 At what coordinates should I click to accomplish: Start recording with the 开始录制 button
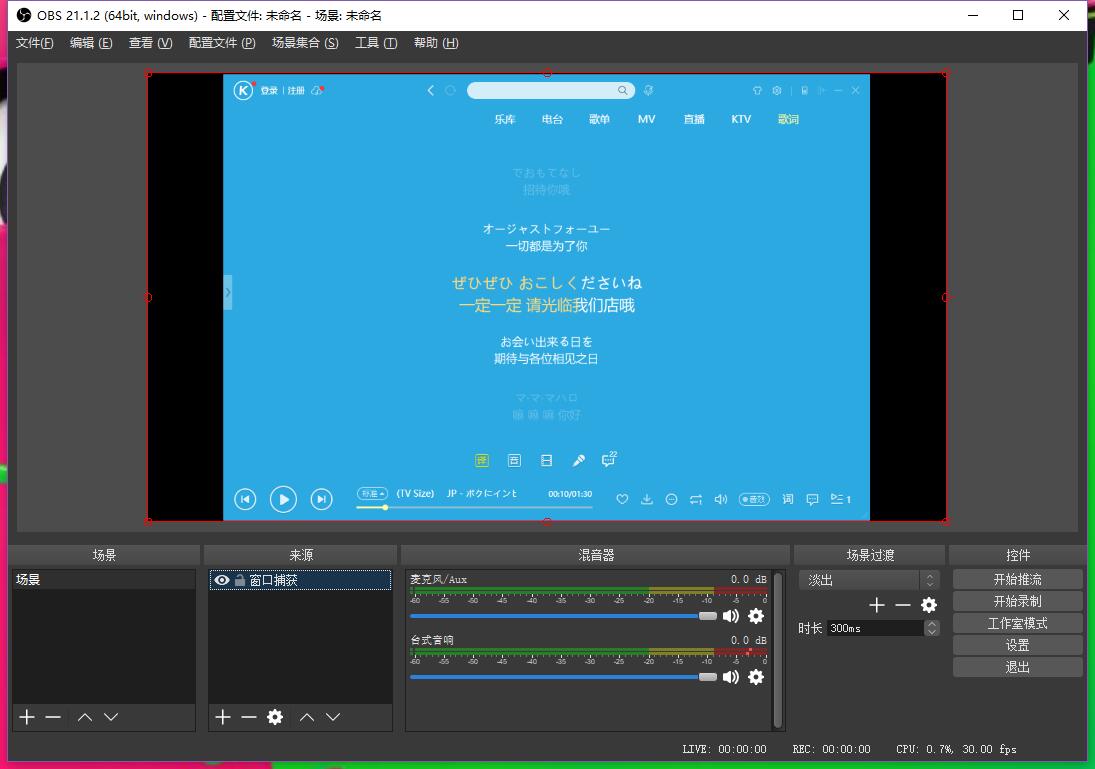point(1017,600)
